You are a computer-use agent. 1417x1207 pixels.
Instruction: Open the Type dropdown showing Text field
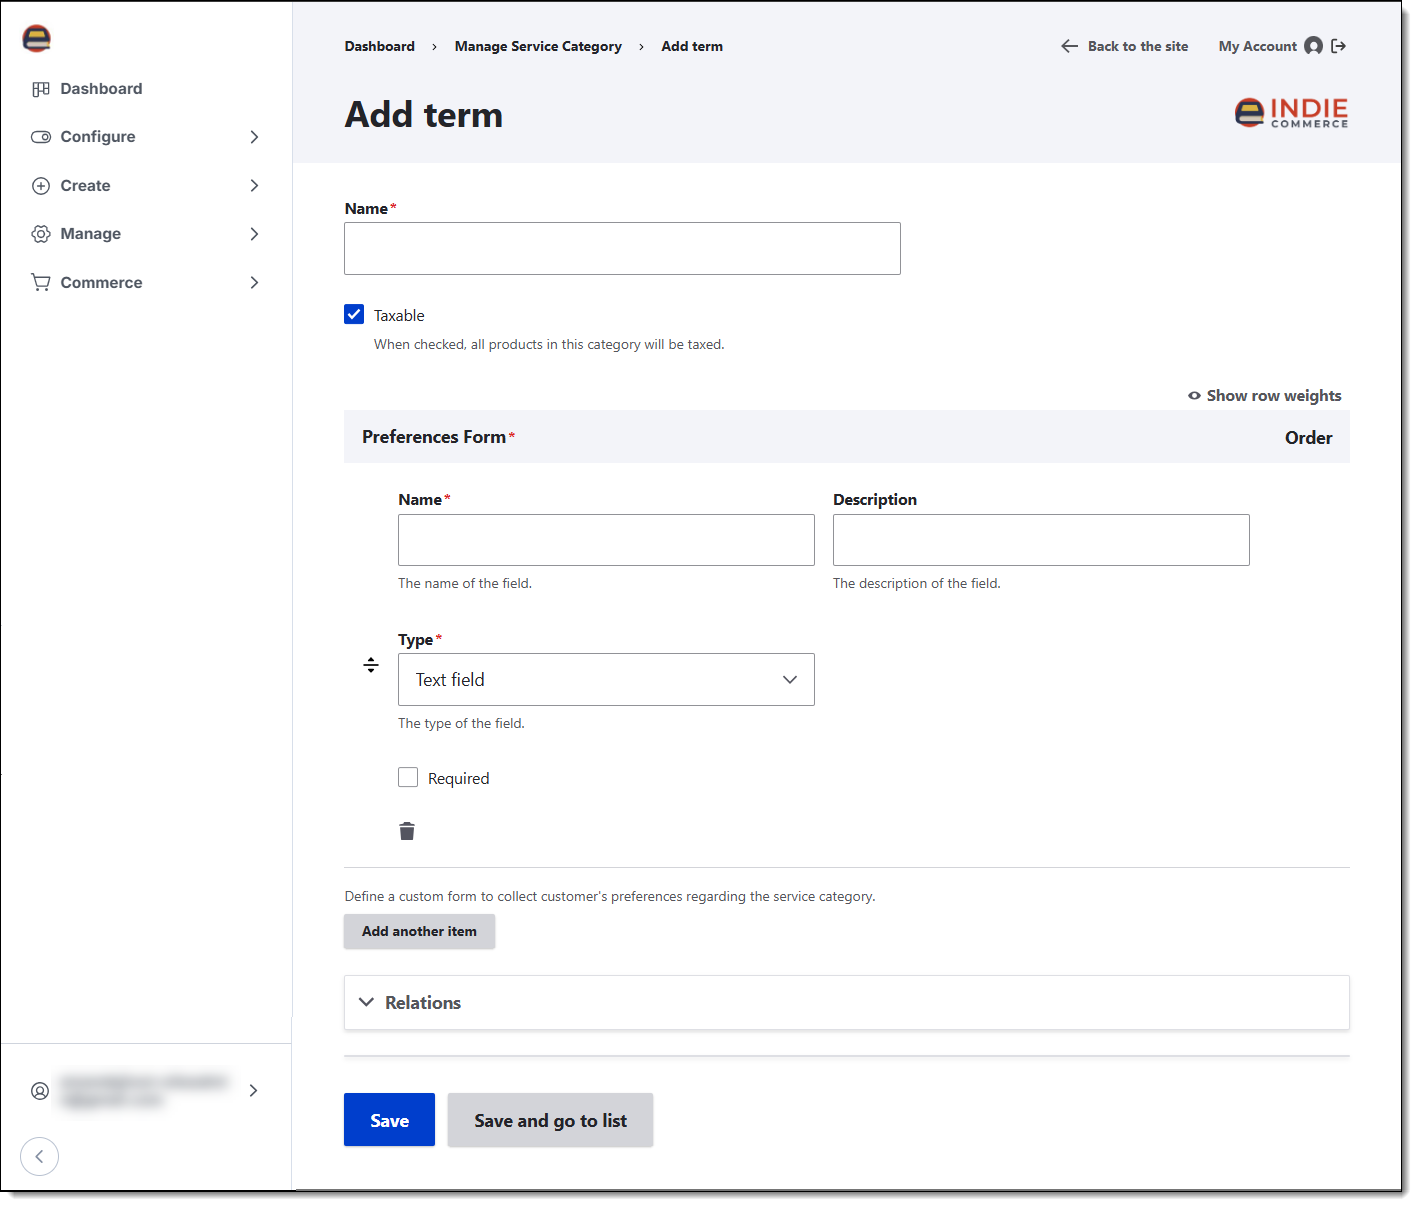point(606,680)
